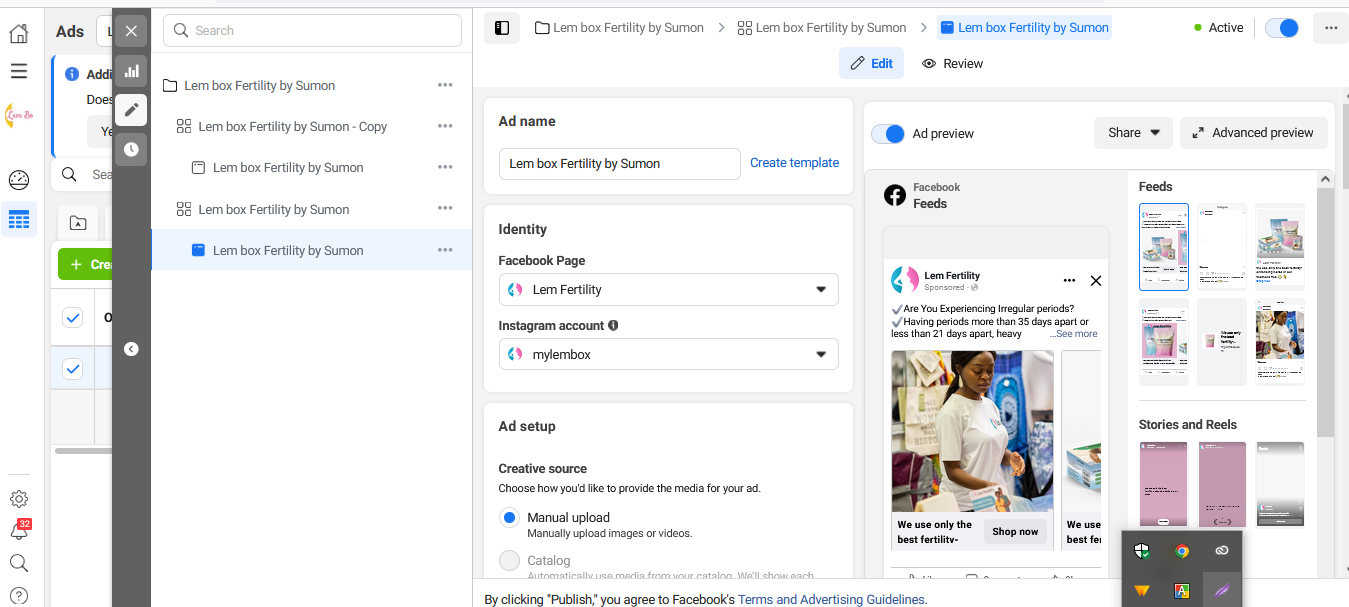Open the history clock icon

tap(131, 149)
